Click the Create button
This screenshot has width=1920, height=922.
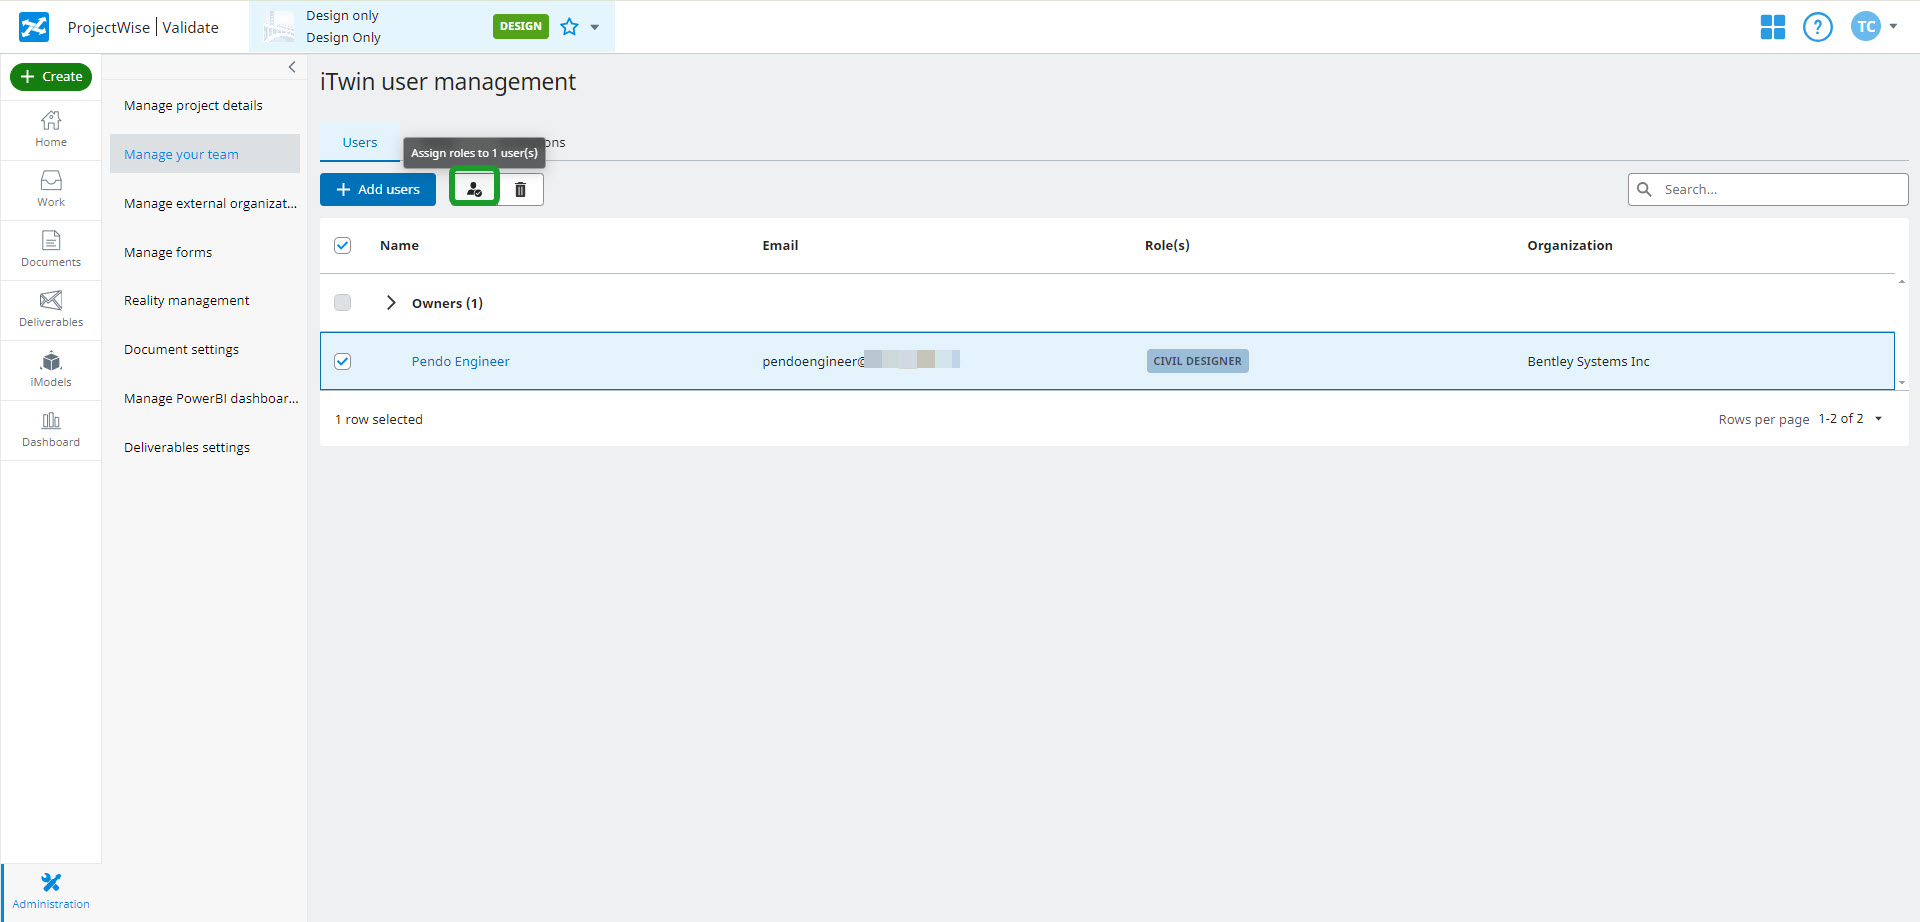coord(51,77)
